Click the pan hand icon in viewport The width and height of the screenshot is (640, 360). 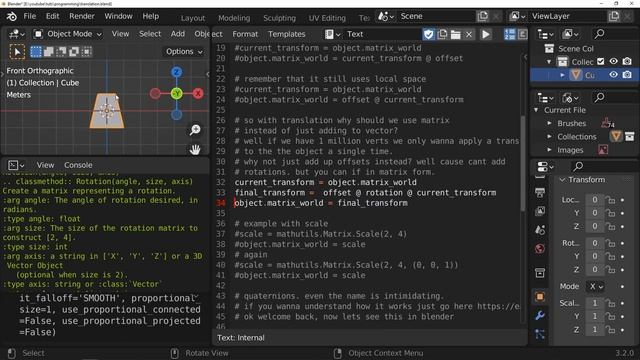click(x=195, y=149)
